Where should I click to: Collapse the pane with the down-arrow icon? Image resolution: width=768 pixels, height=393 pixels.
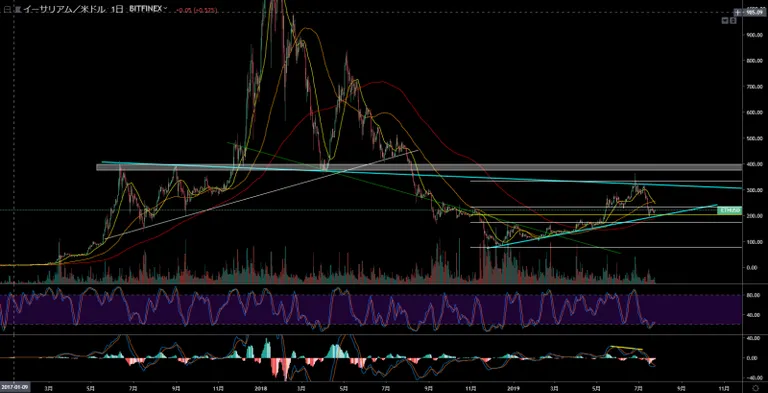coord(725,21)
